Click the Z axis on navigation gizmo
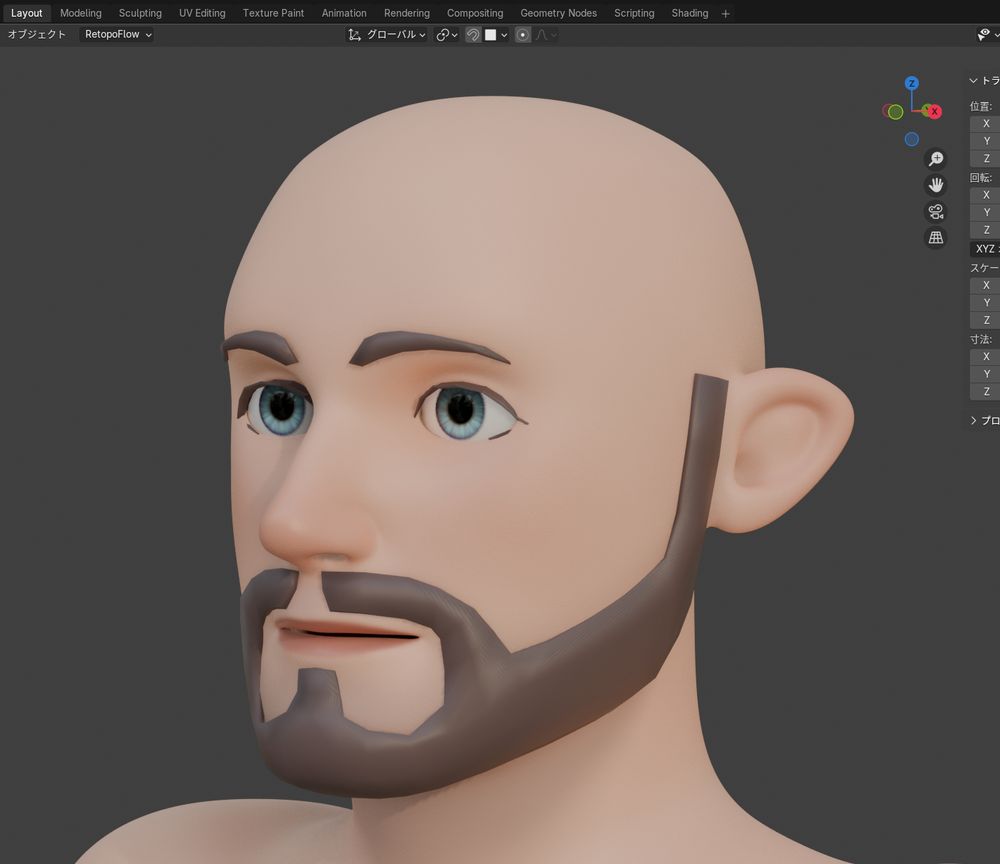Image resolution: width=1000 pixels, height=864 pixels. coord(911,83)
